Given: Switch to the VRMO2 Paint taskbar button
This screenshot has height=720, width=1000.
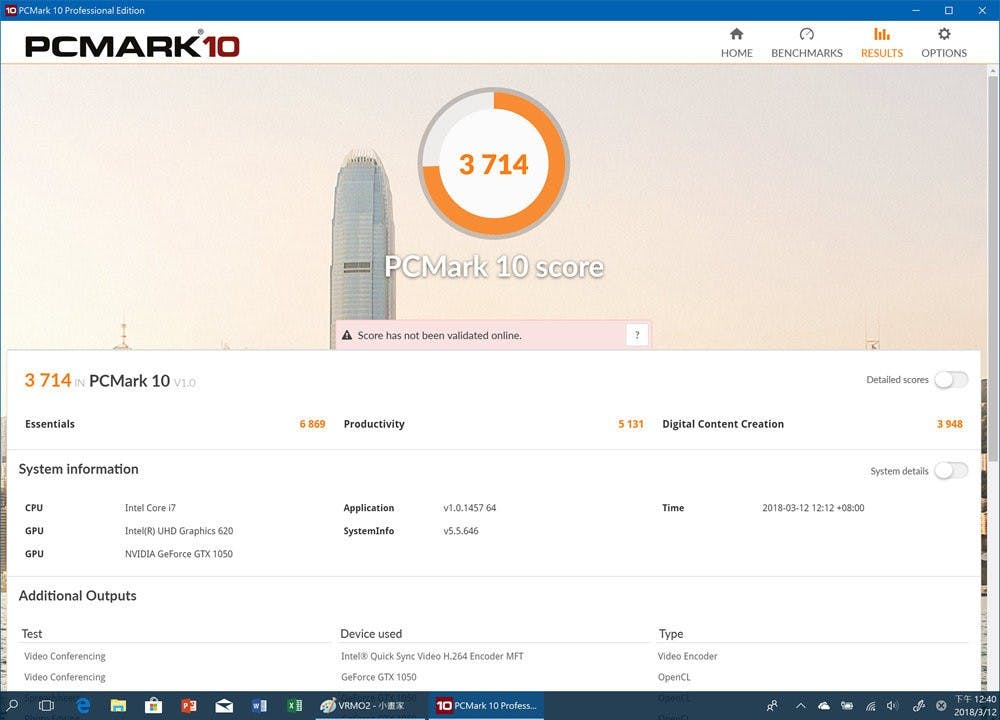Looking at the screenshot, I should point(370,705).
